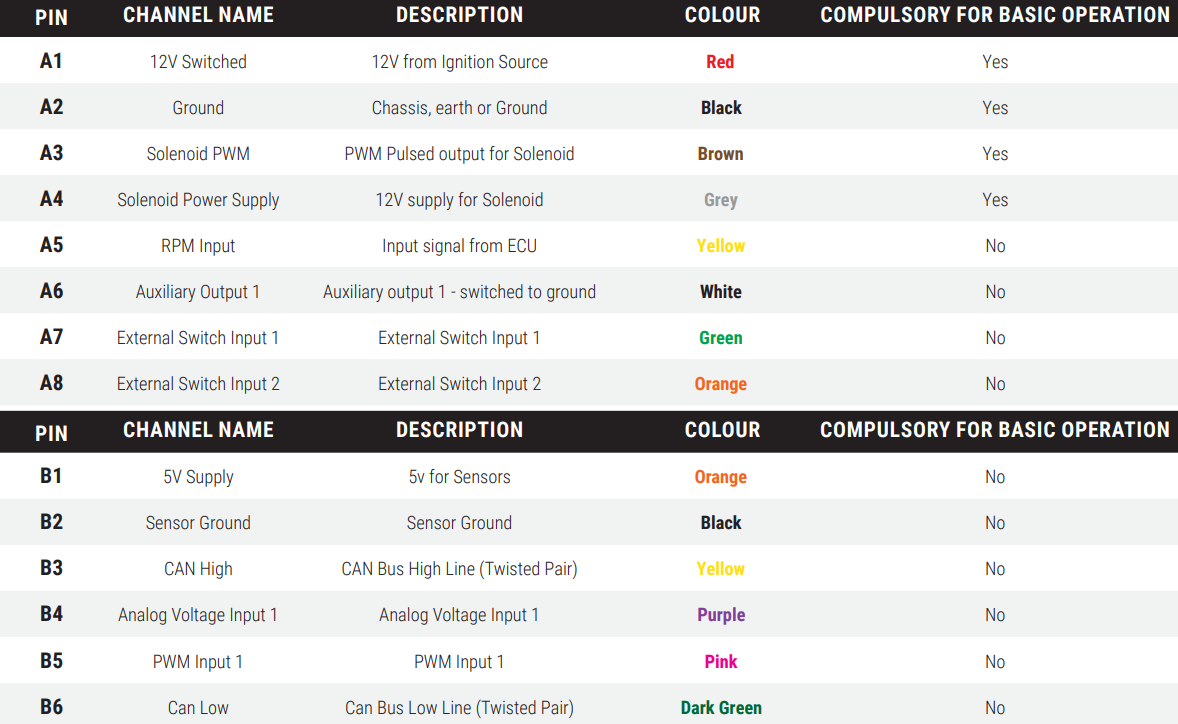1178x724 pixels.
Task: Select 'CAN Bus High Line (Twisted Pair)' description
Action: click(x=459, y=569)
